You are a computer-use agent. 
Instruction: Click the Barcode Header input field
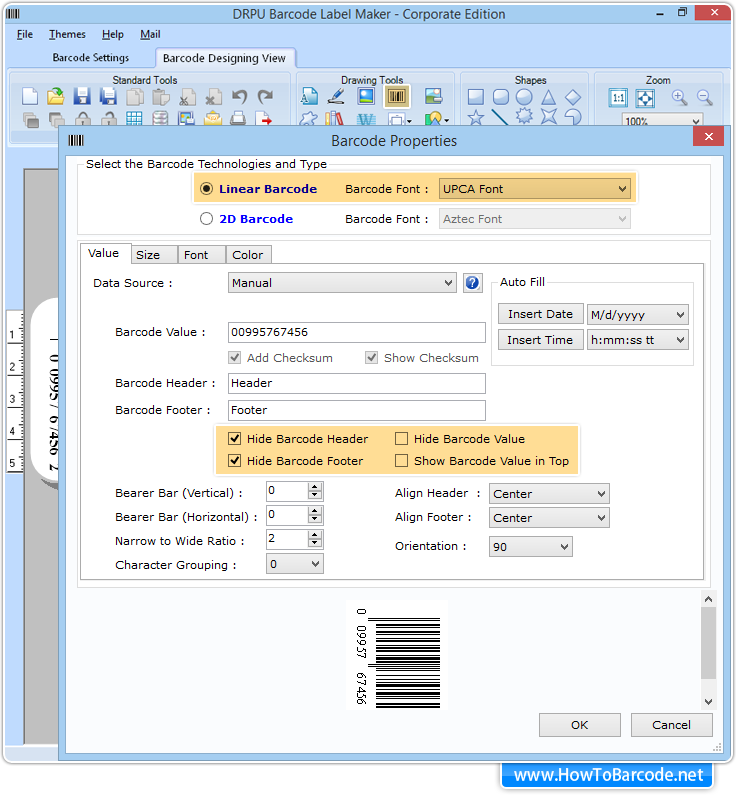click(356, 383)
